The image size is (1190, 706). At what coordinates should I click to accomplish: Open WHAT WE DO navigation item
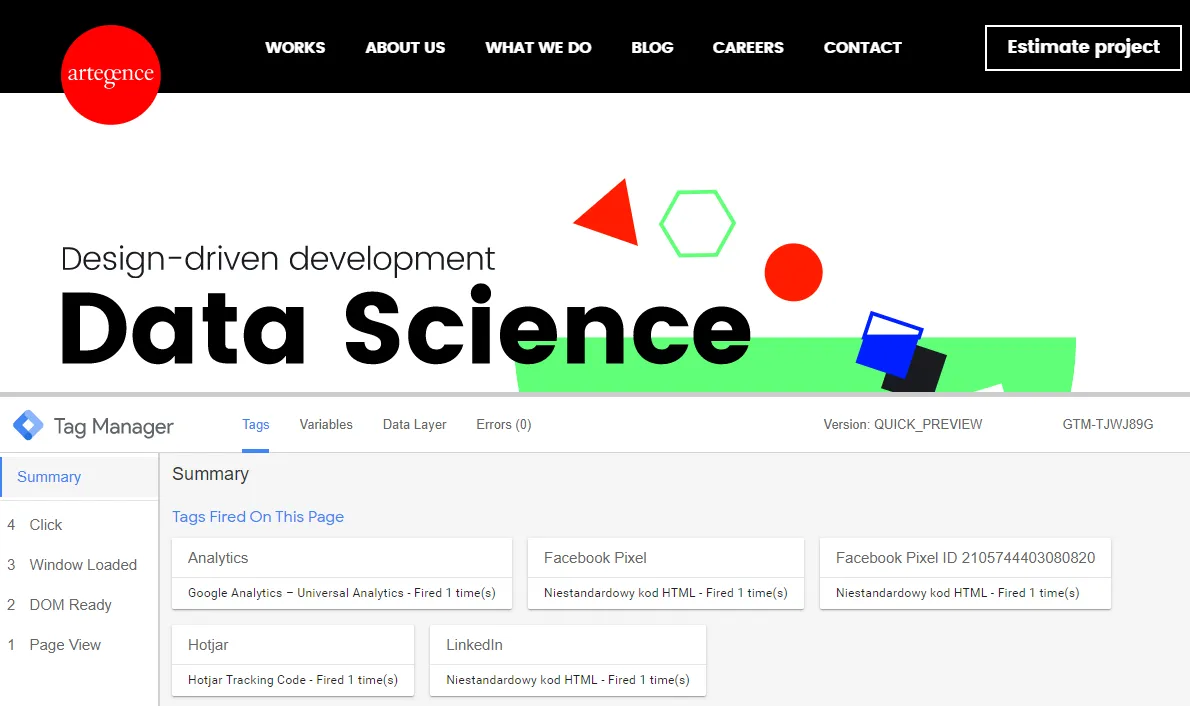538,47
